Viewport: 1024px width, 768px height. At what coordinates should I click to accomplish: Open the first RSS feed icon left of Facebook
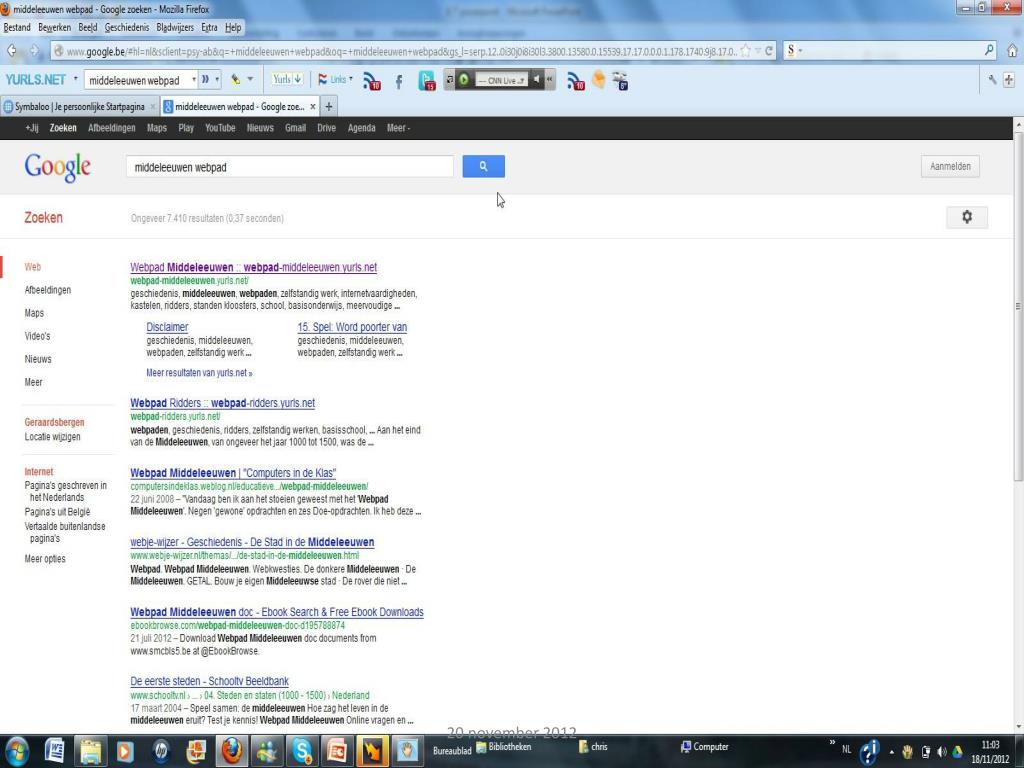372,81
